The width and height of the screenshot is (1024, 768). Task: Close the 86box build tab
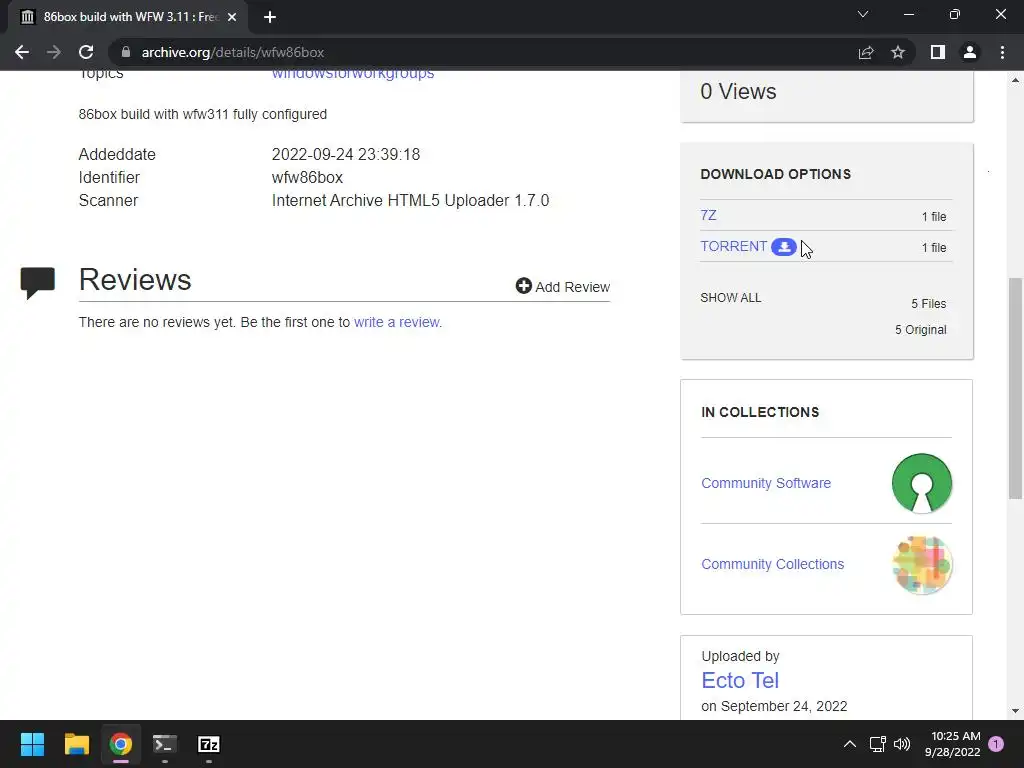coord(232,17)
